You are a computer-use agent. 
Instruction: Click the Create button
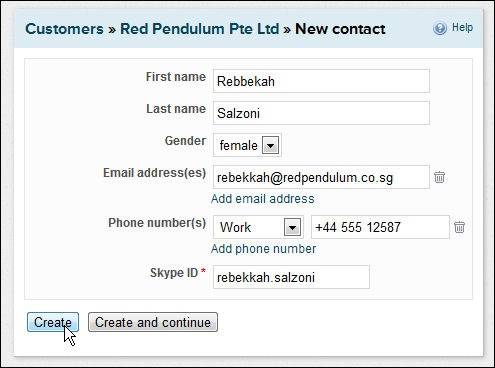tap(53, 322)
